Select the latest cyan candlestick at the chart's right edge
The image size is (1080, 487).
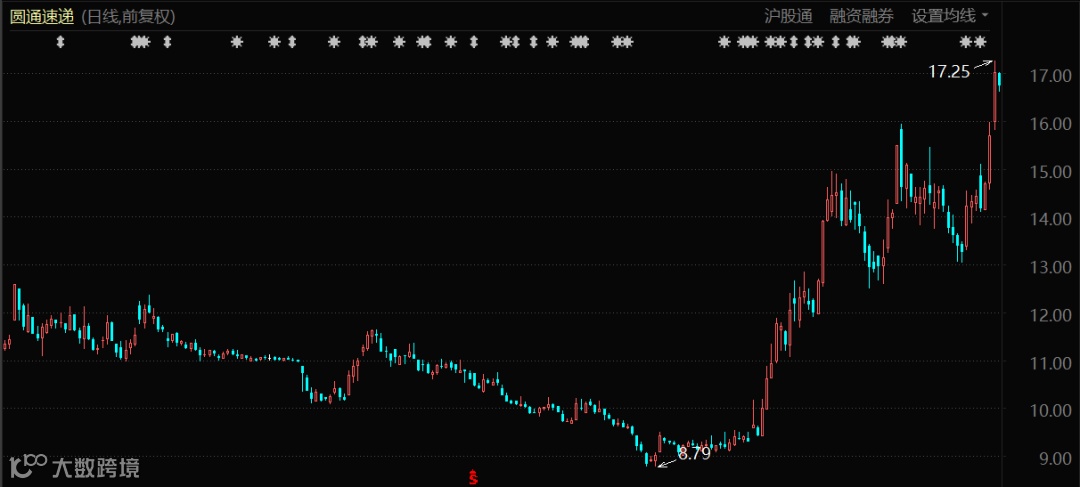999,81
